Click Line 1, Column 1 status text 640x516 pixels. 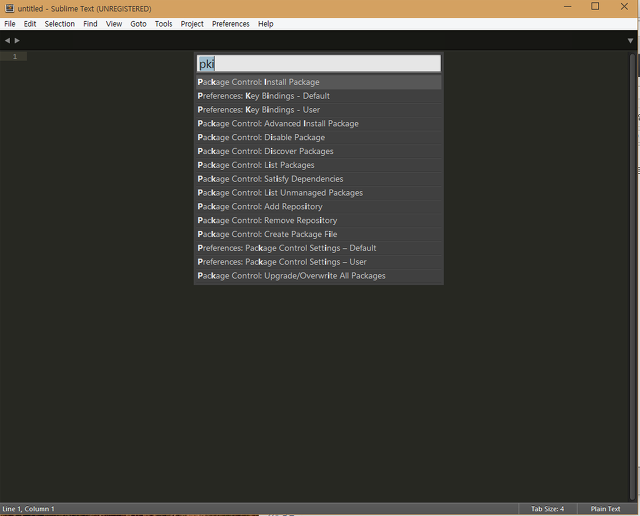coord(28,509)
